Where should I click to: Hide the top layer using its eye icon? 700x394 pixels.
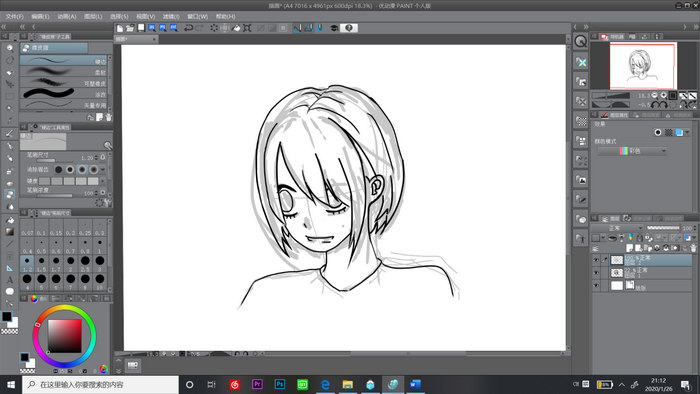click(x=596, y=260)
